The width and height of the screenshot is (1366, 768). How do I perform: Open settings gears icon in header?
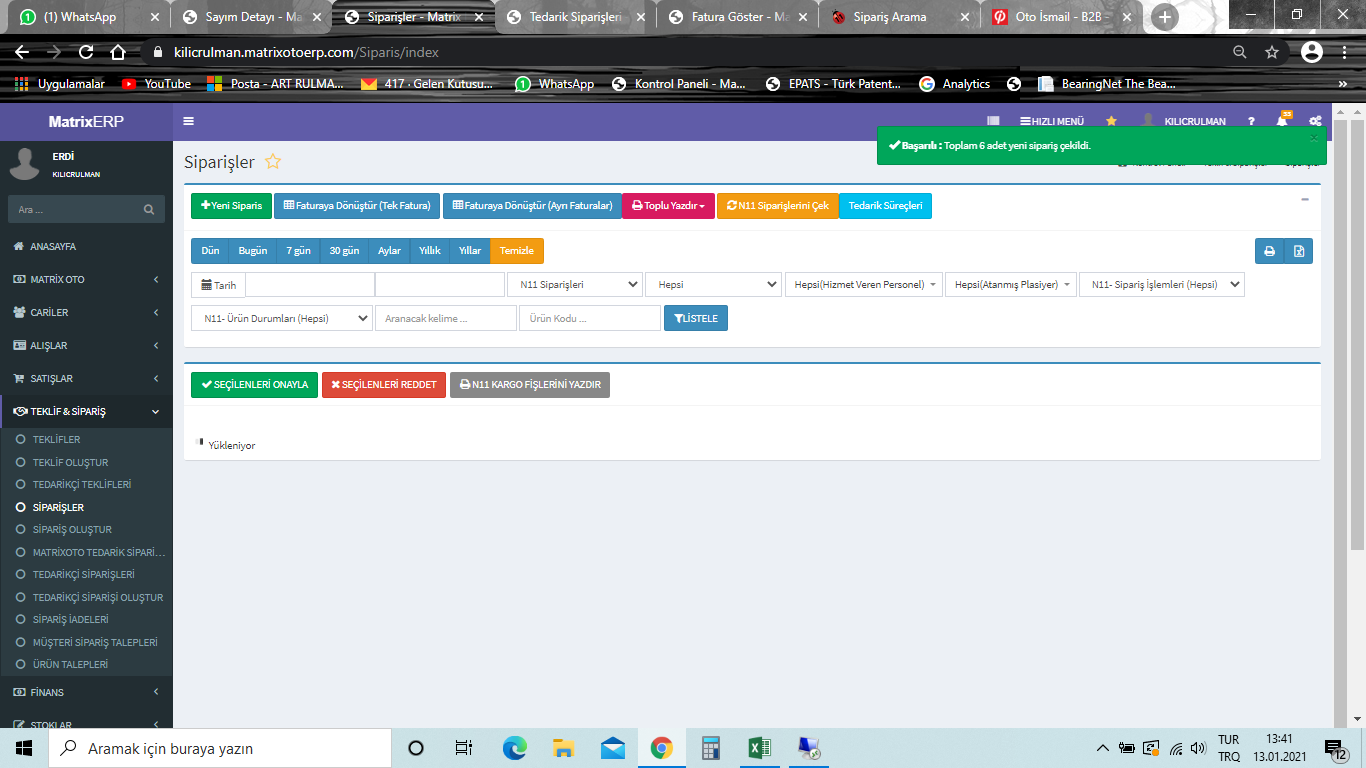point(1314,121)
